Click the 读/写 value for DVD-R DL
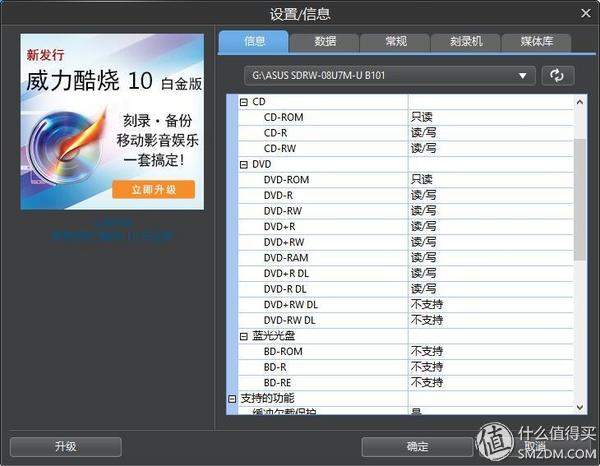The image size is (600, 466). 423,290
